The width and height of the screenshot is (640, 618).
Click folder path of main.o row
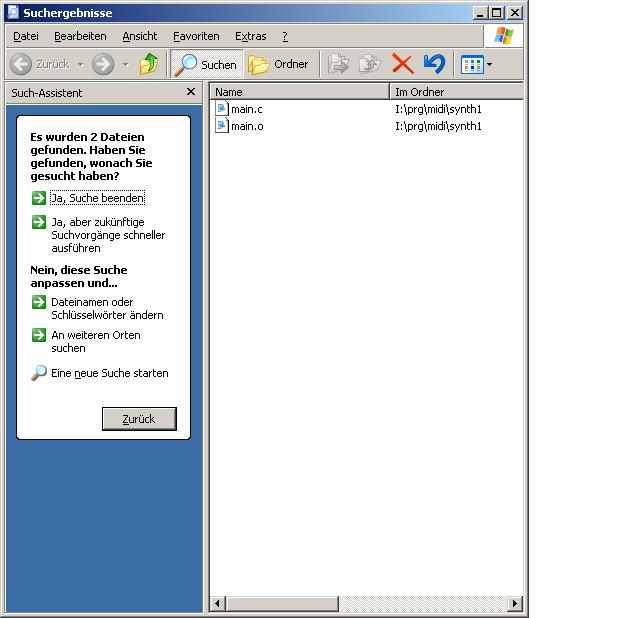click(x=438, y=127)
